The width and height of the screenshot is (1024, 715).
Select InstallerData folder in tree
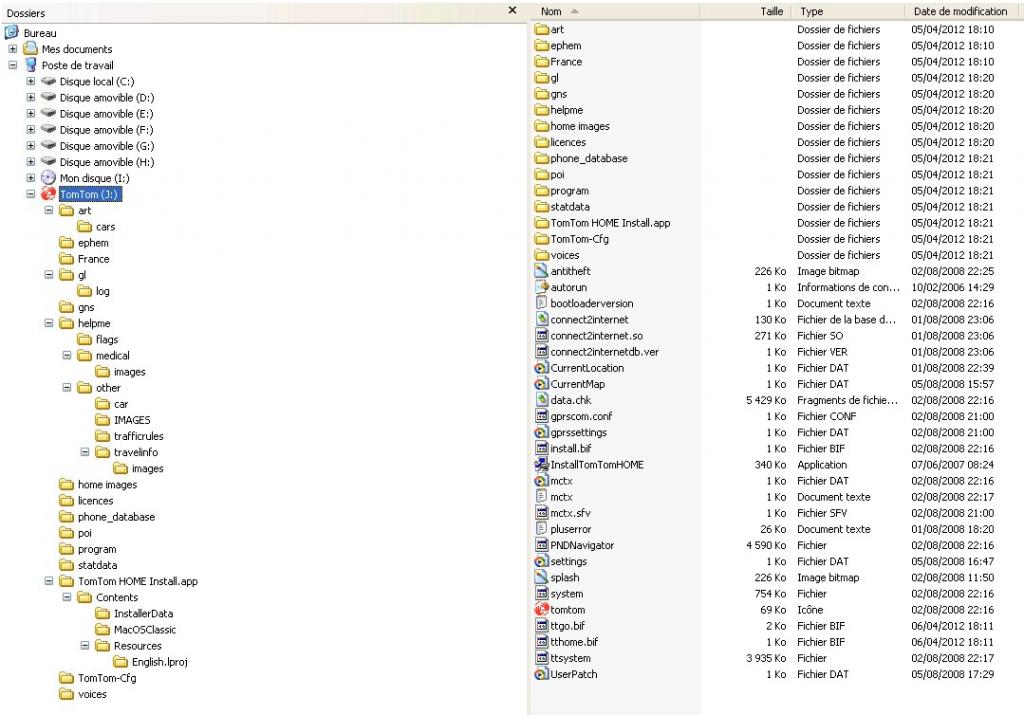pos(143,613)
